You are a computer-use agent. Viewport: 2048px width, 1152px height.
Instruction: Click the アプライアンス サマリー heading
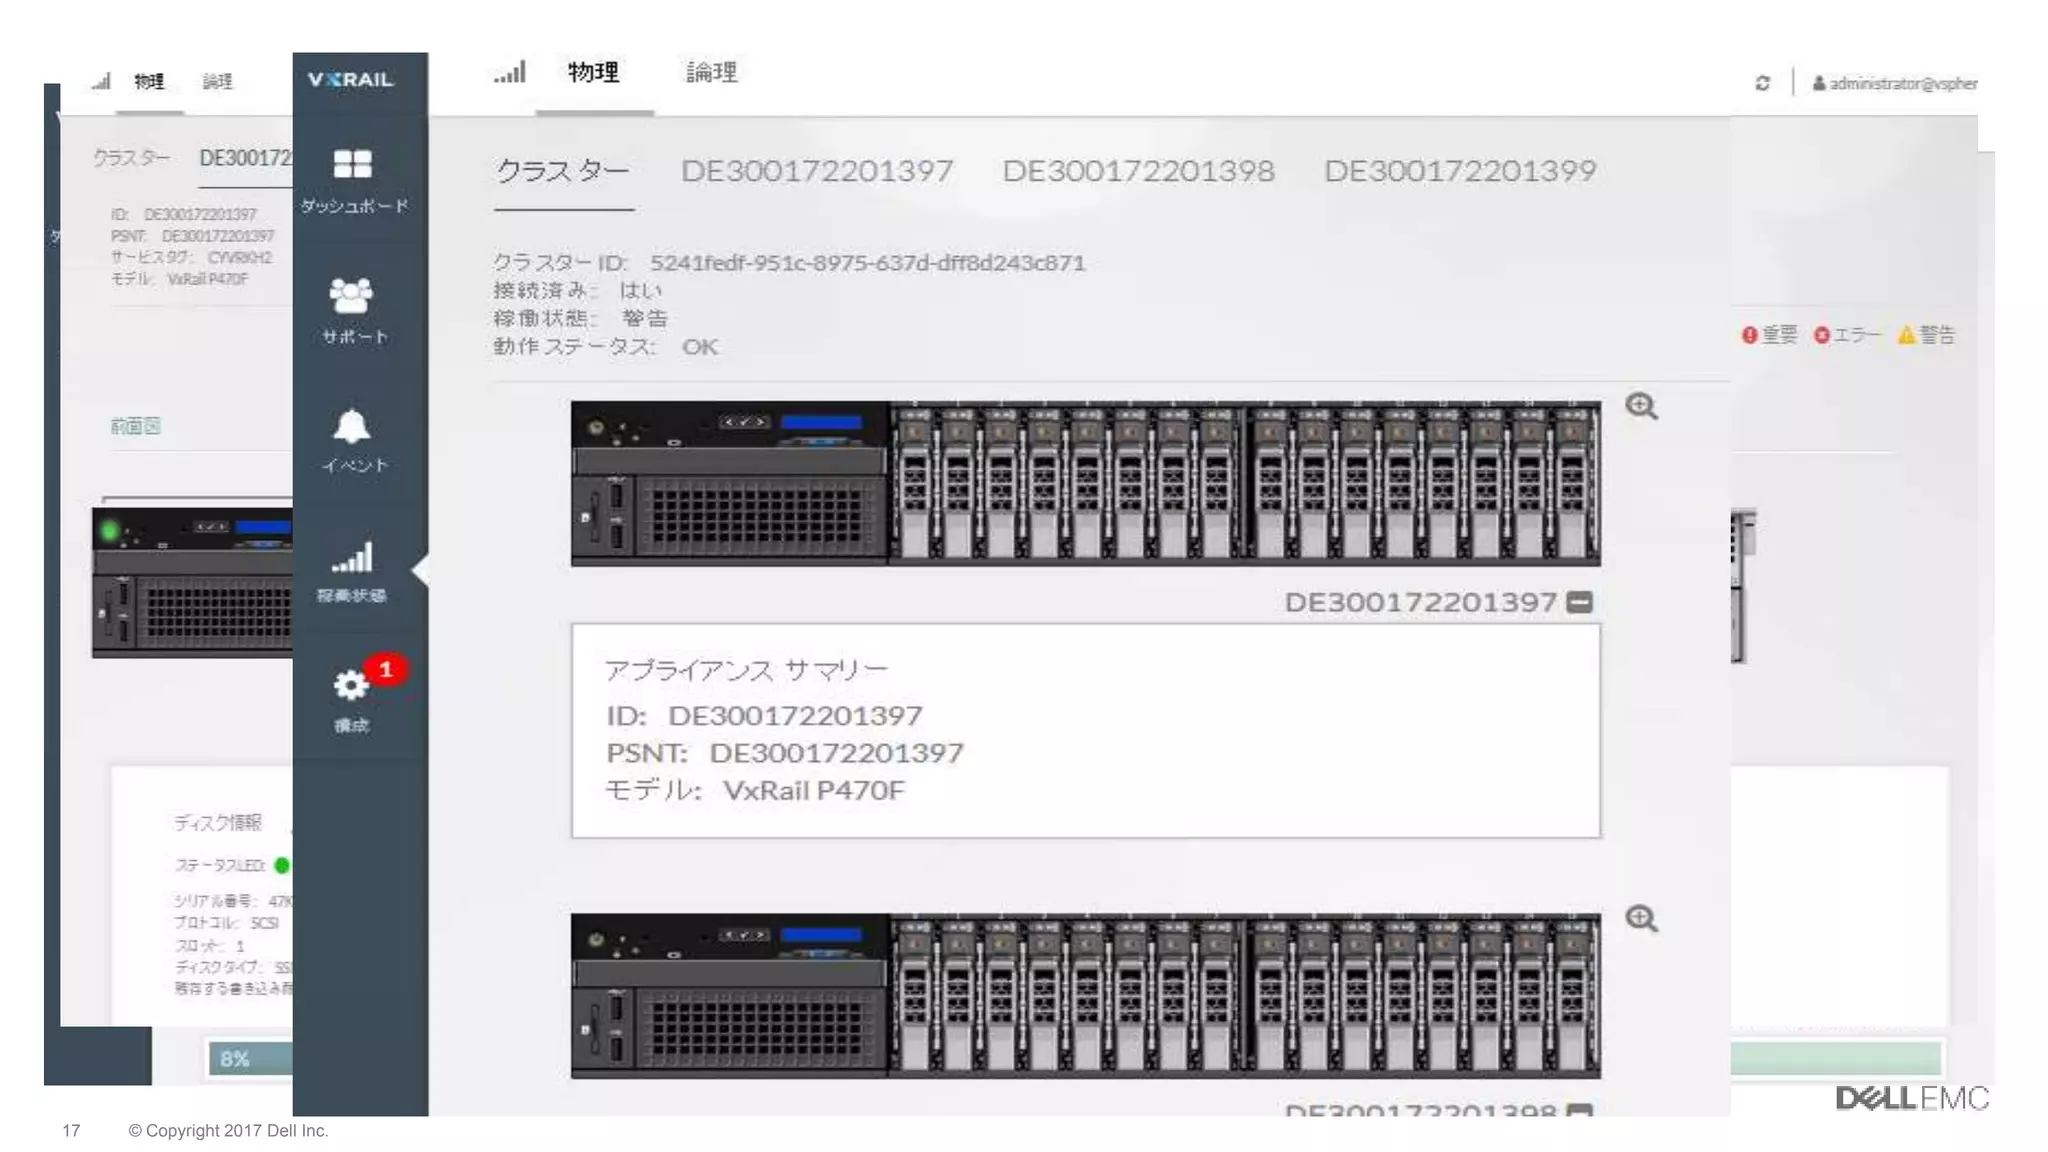click(x=746, y=670)
